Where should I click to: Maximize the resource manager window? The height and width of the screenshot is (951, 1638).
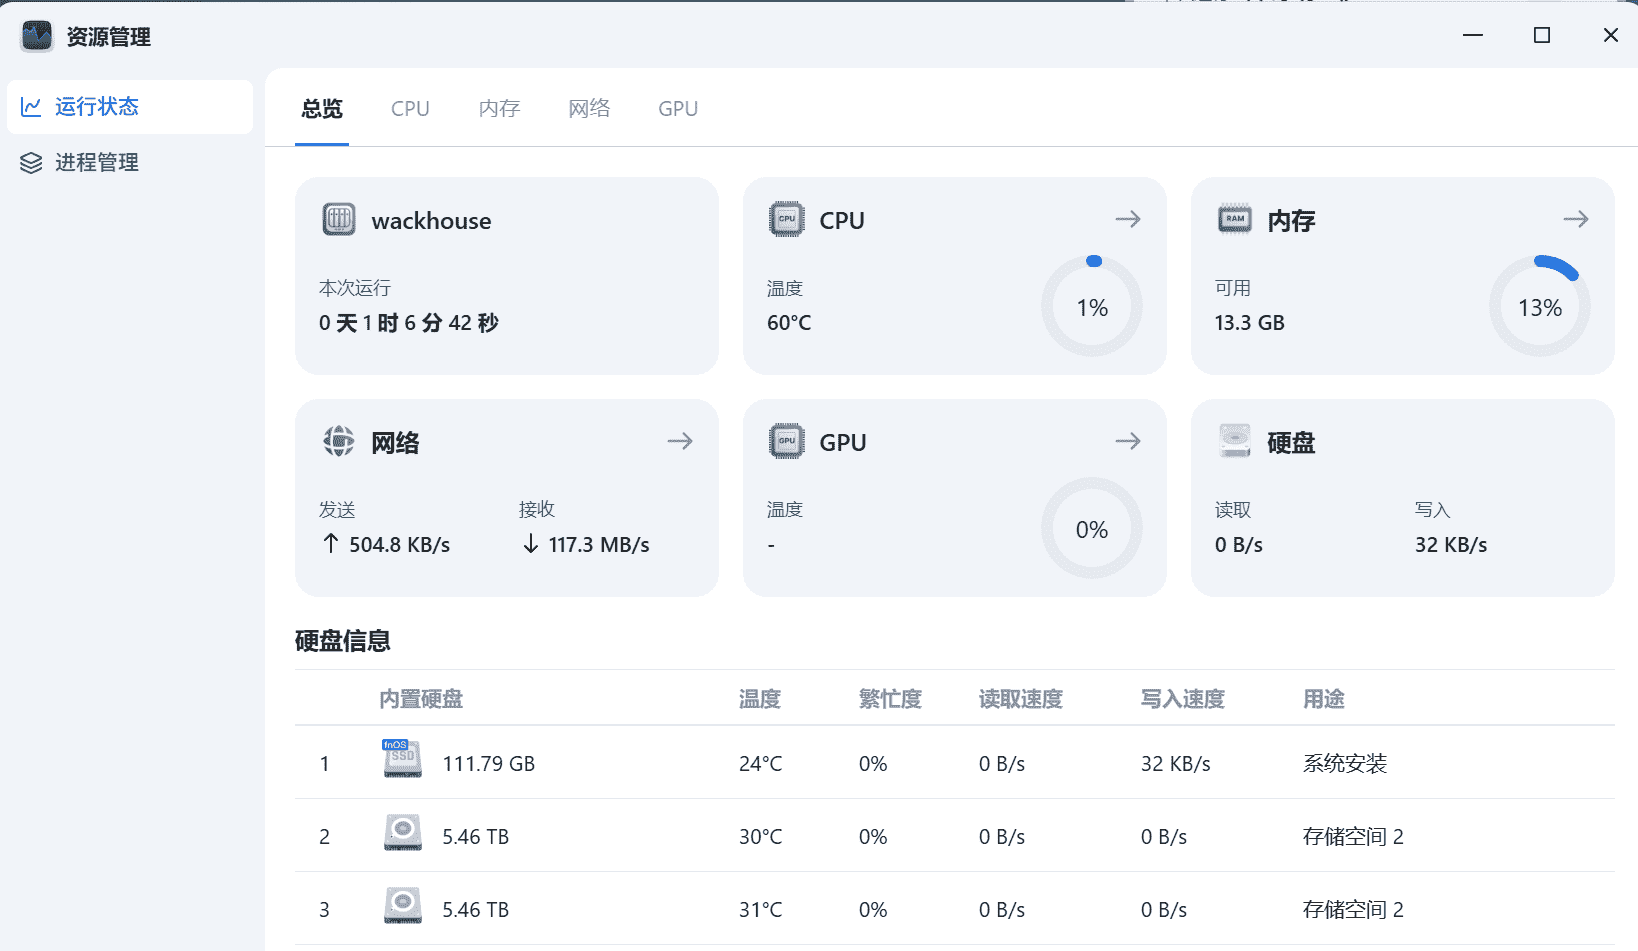tap(1542, 36)
